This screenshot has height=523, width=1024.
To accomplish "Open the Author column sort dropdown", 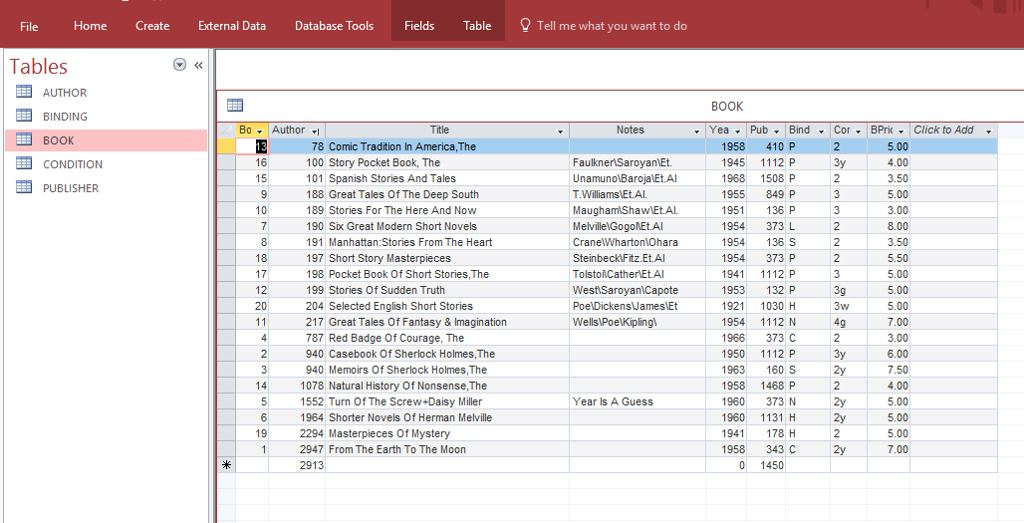I will click(316, 131).
